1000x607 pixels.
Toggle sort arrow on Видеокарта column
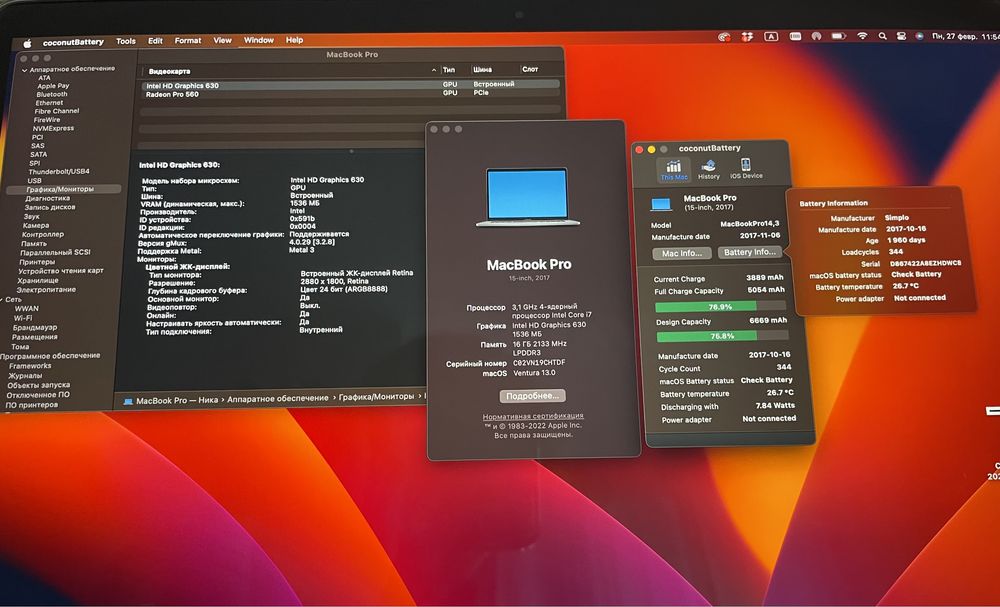[434, 70]
